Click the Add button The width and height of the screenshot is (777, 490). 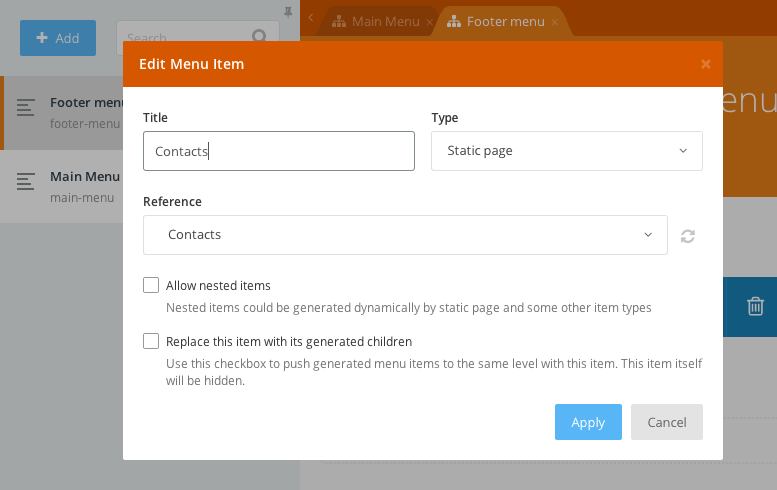pyautogui.click(x=58, y=38)
